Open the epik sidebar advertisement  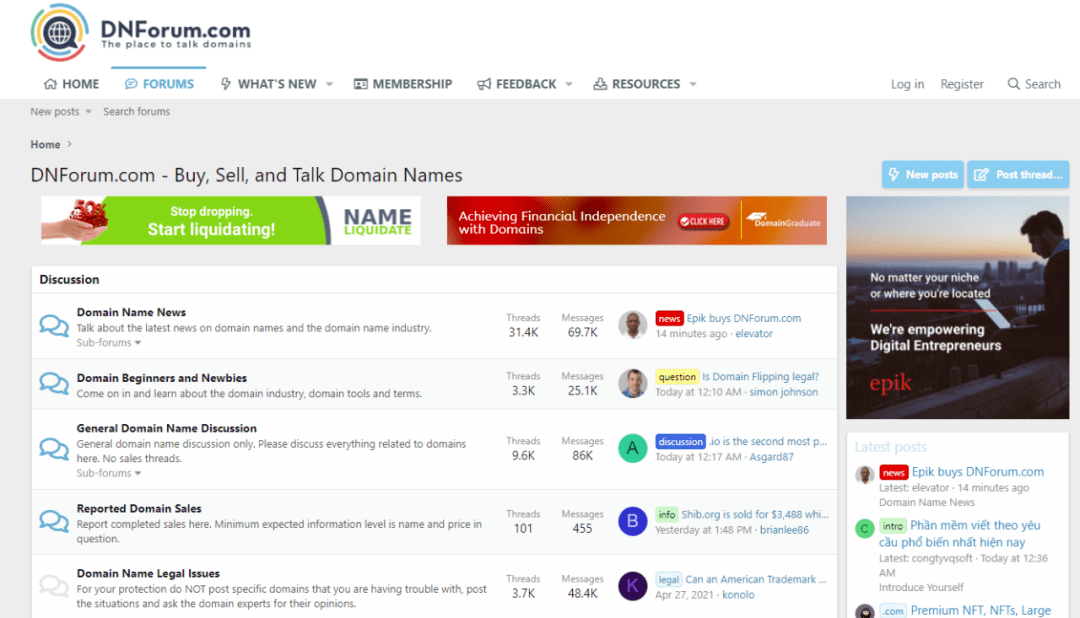tap(957, 307)
